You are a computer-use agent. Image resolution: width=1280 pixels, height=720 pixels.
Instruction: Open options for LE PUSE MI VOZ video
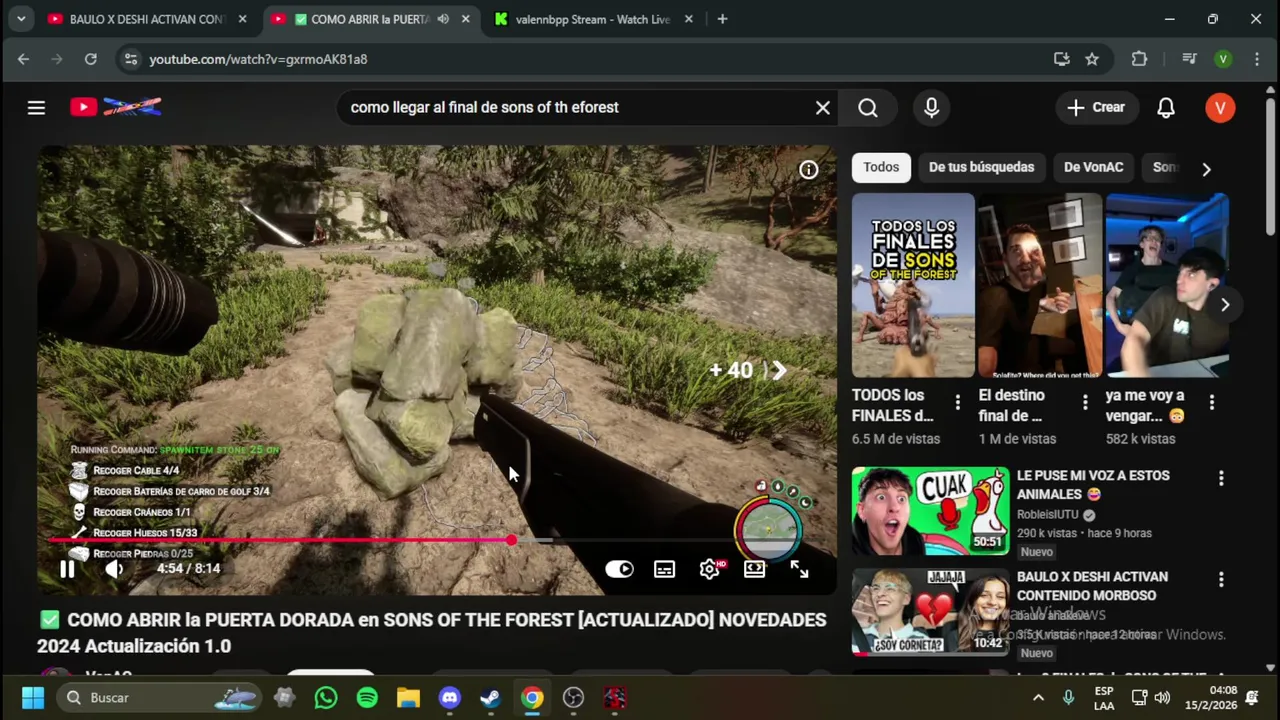(1220, 479)
